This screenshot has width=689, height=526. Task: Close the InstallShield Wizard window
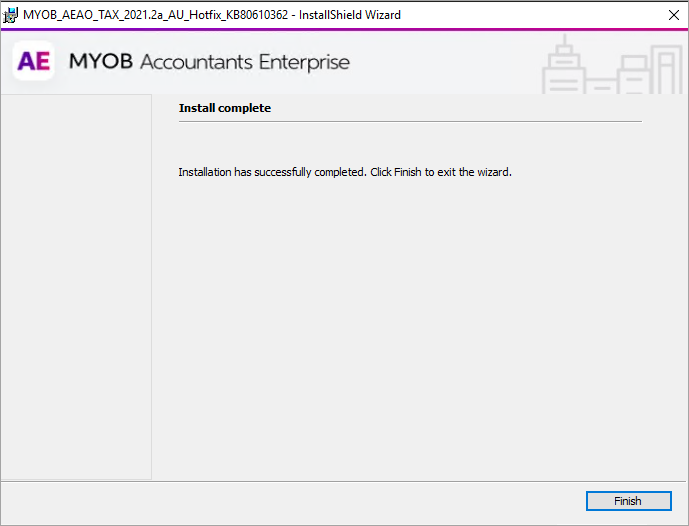[x=672, y=15]
